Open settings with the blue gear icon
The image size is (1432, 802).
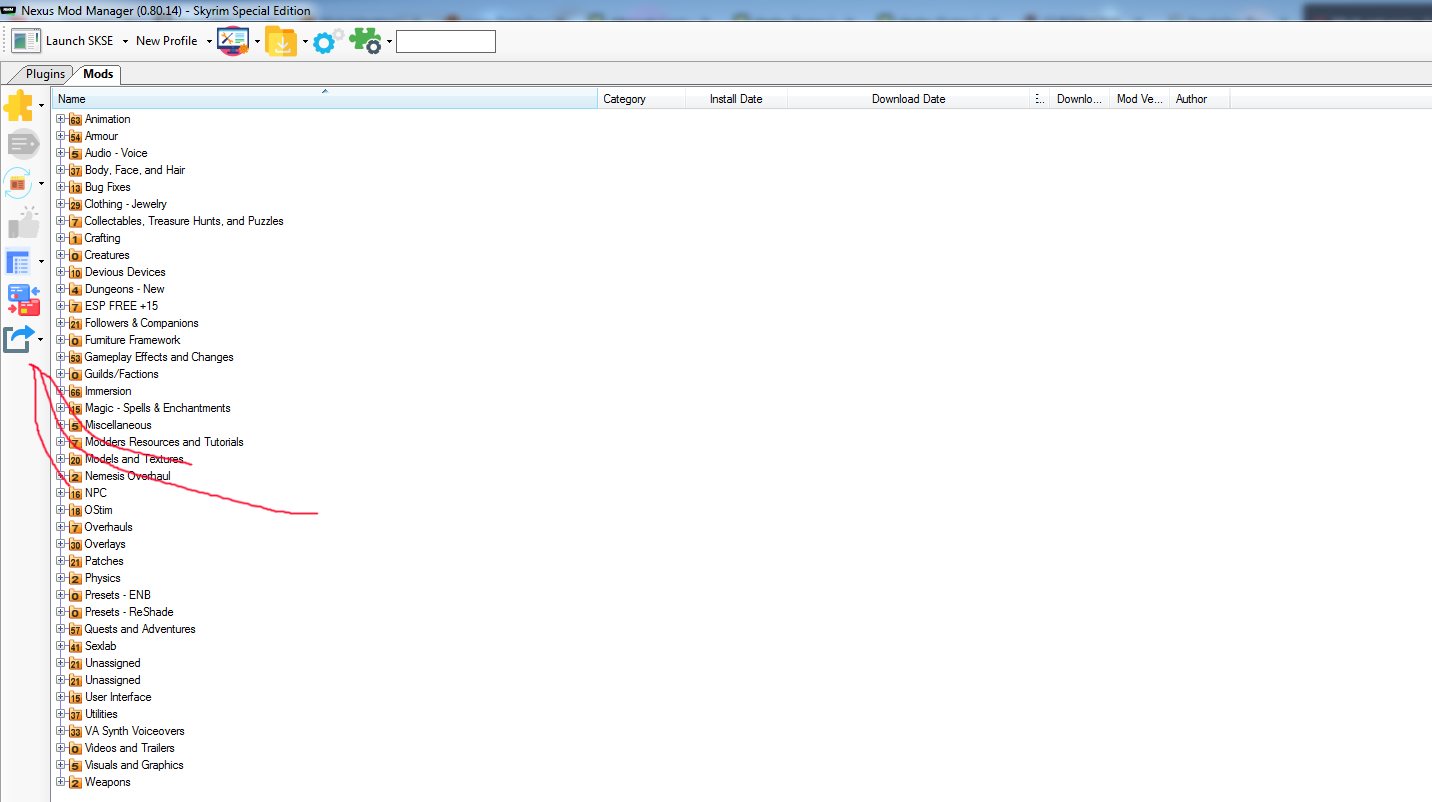click(x=328, y=41)
